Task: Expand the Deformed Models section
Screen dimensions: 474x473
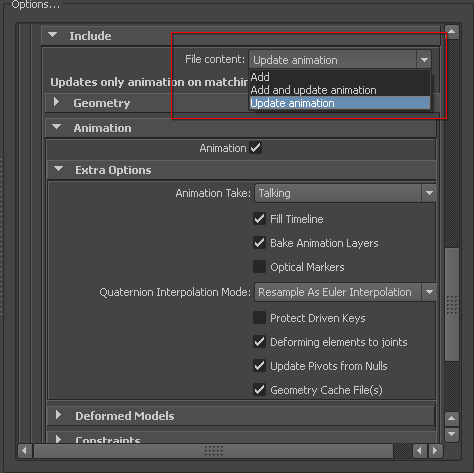Action: [58, 415]
